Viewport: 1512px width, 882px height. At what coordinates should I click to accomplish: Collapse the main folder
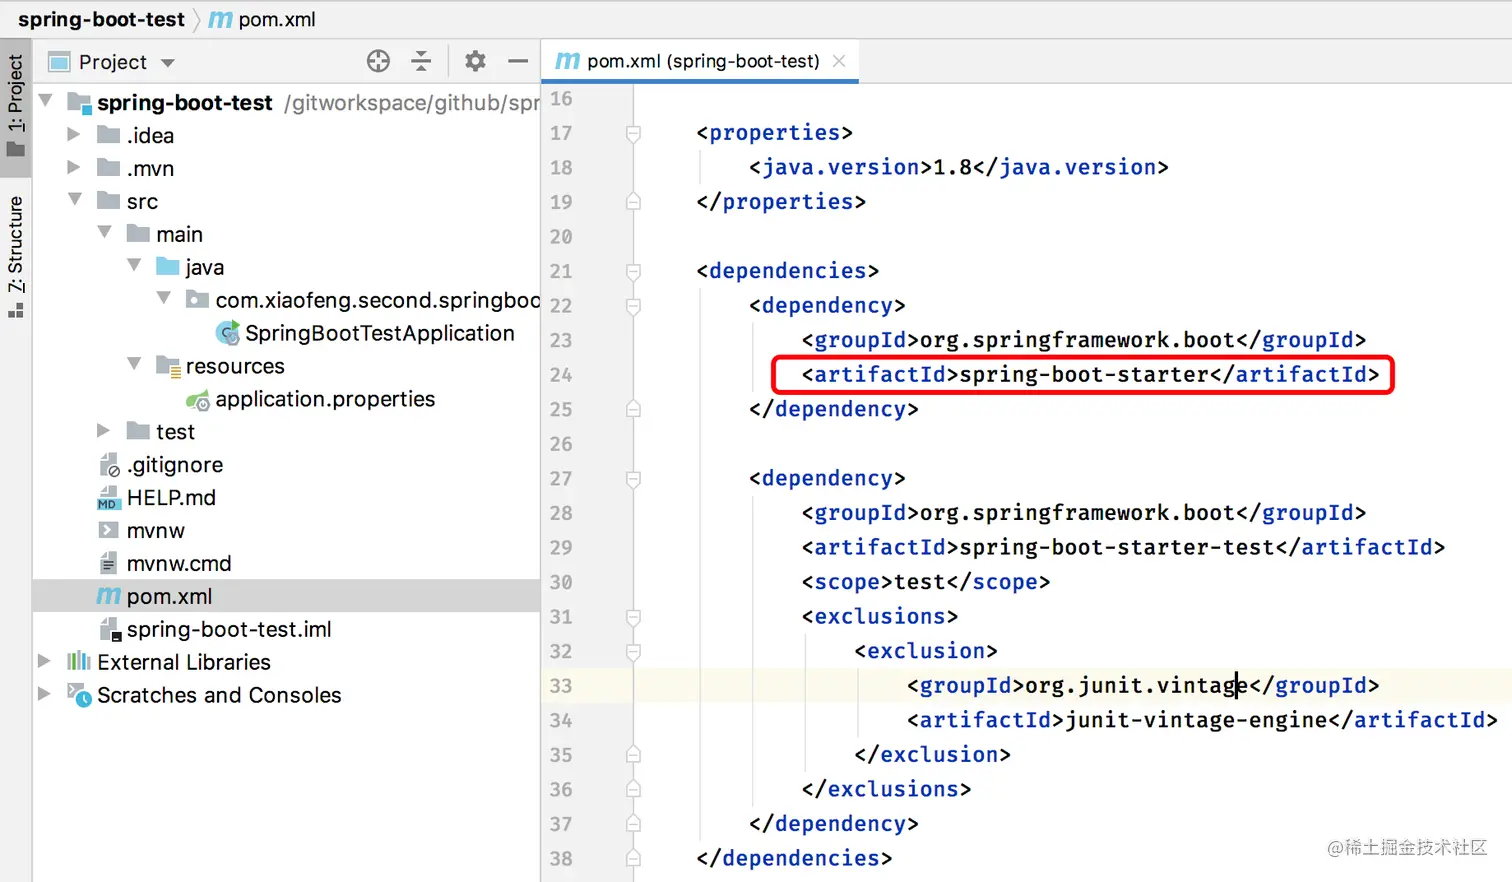tap(105, 233)
